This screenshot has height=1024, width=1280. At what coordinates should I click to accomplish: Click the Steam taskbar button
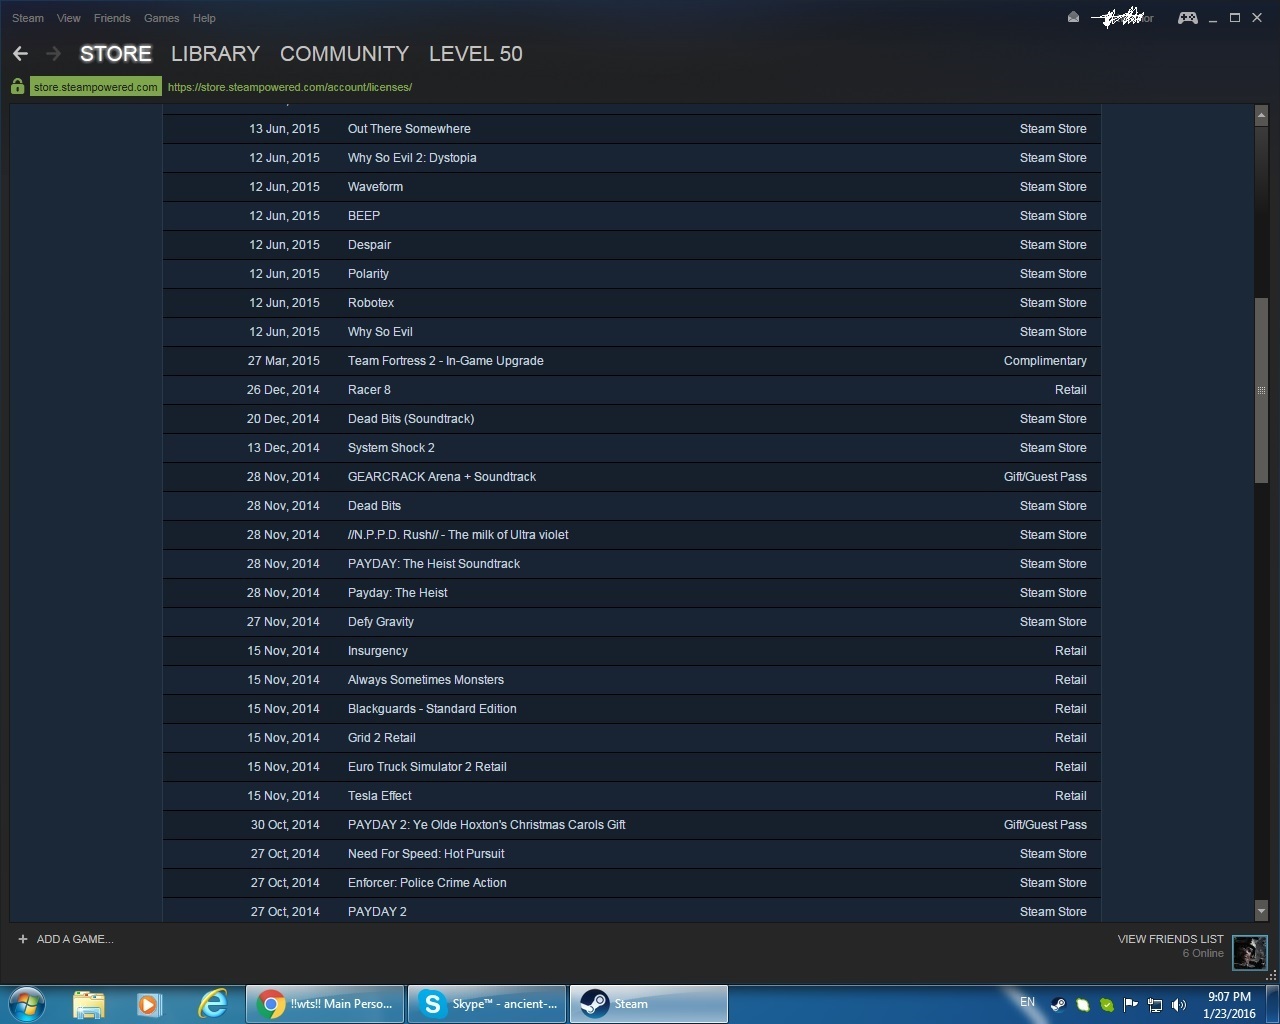point(648,1004)
